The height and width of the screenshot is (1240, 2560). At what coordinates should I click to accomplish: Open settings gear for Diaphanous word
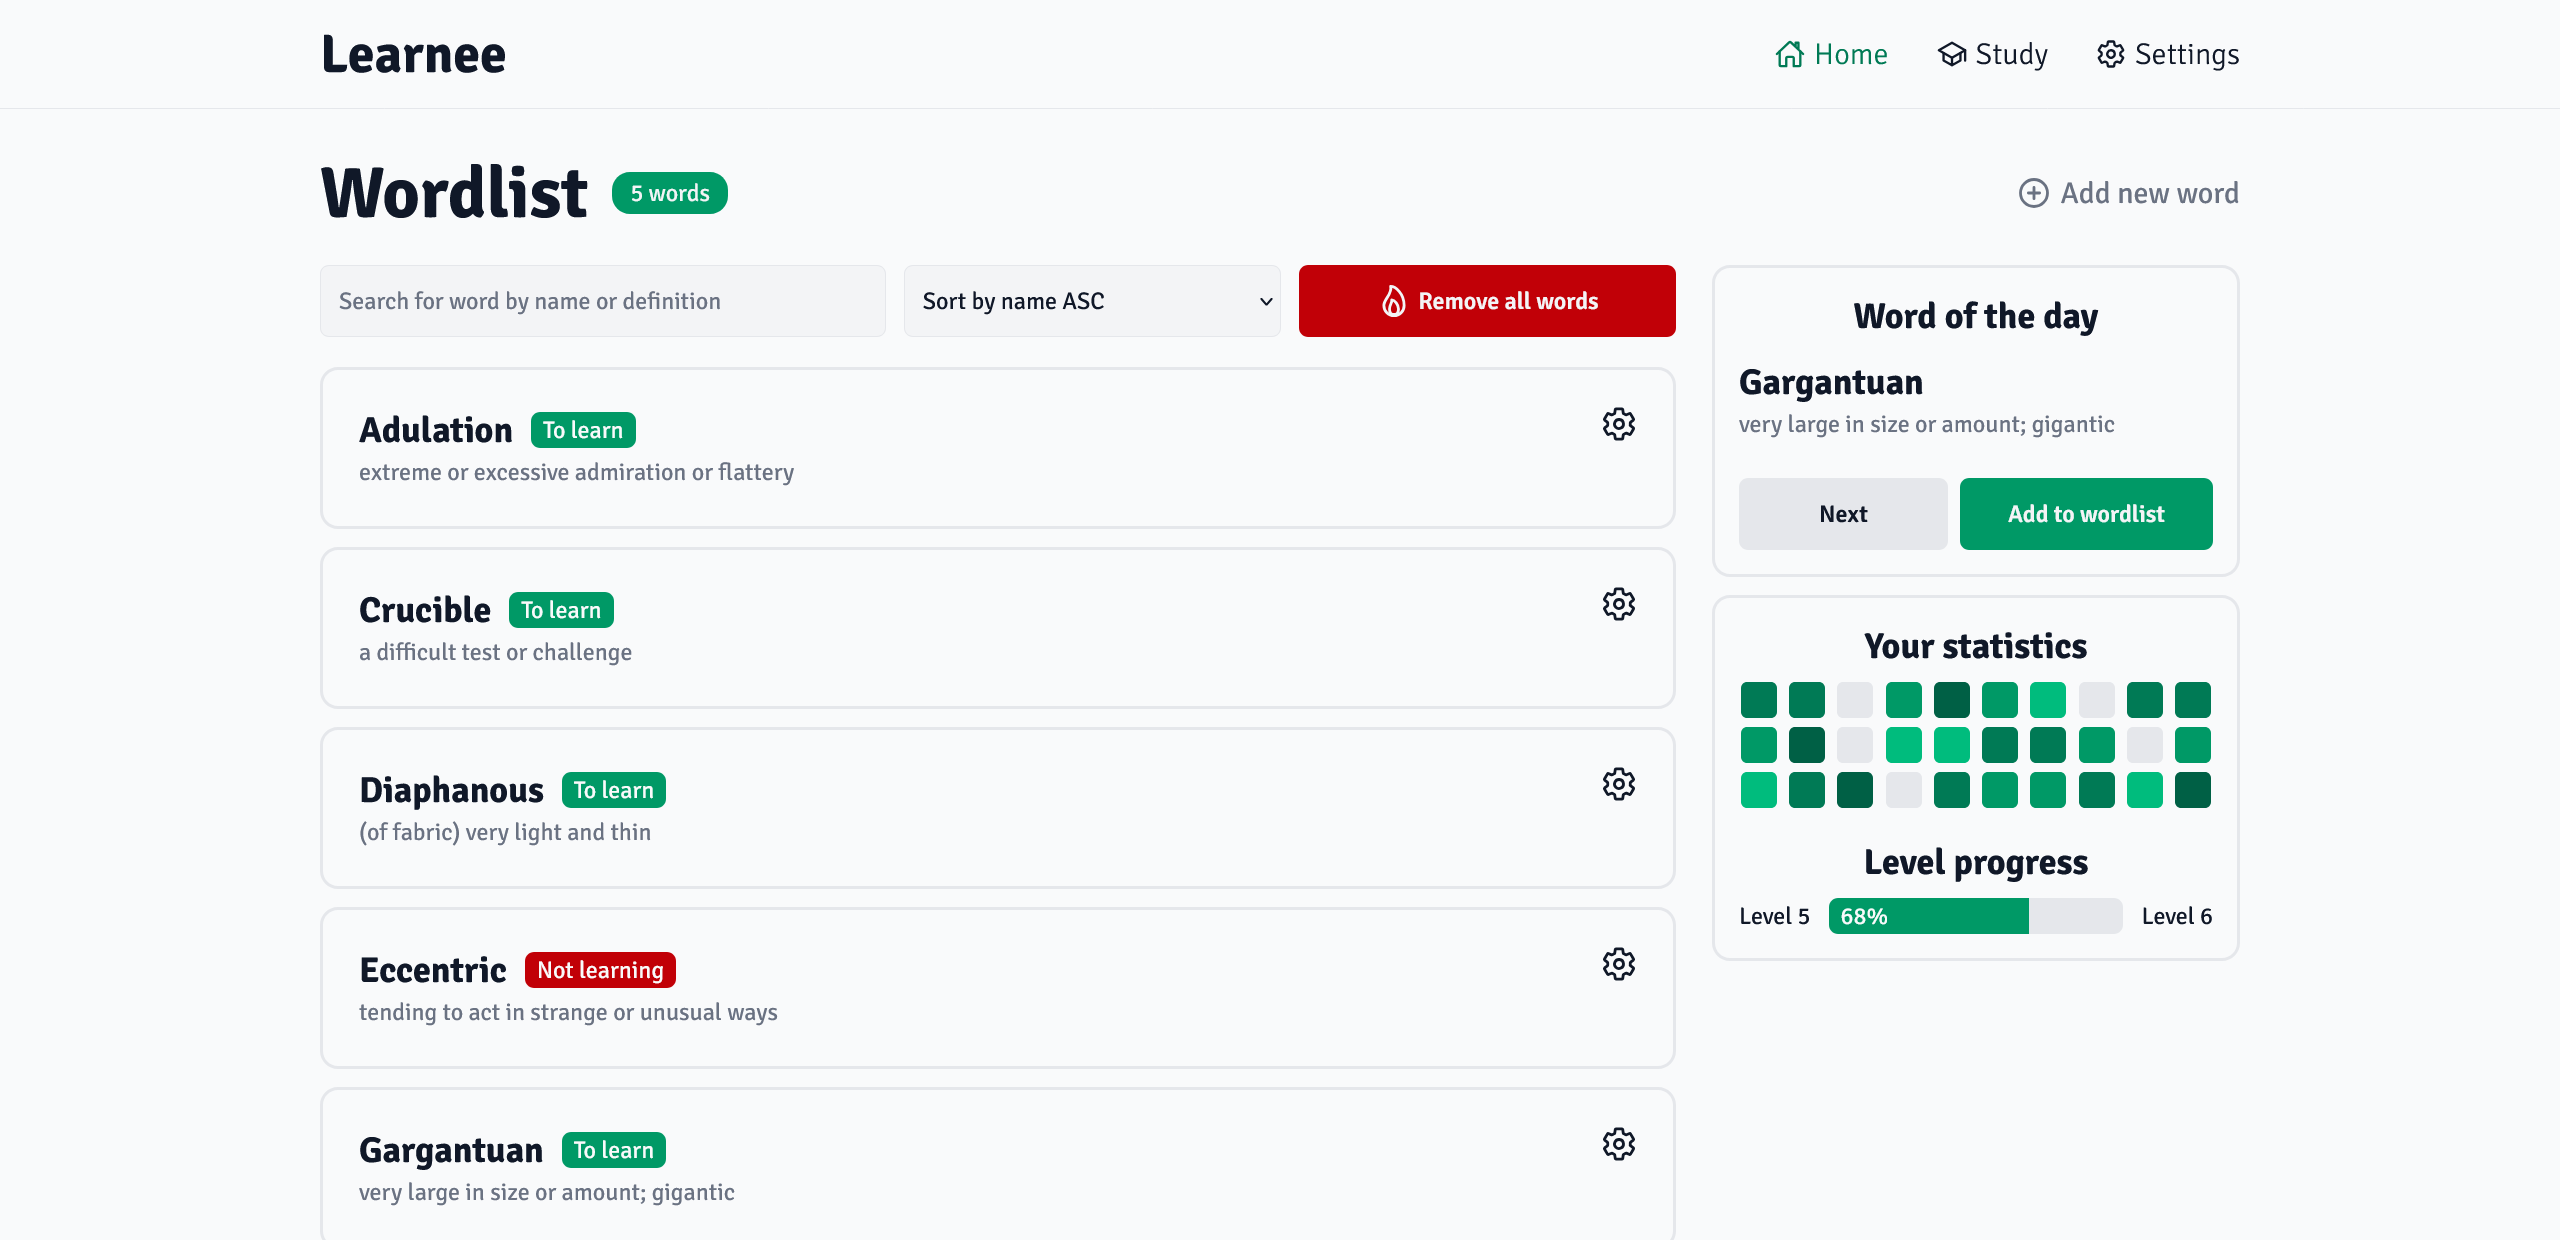tap(1618, 784)
